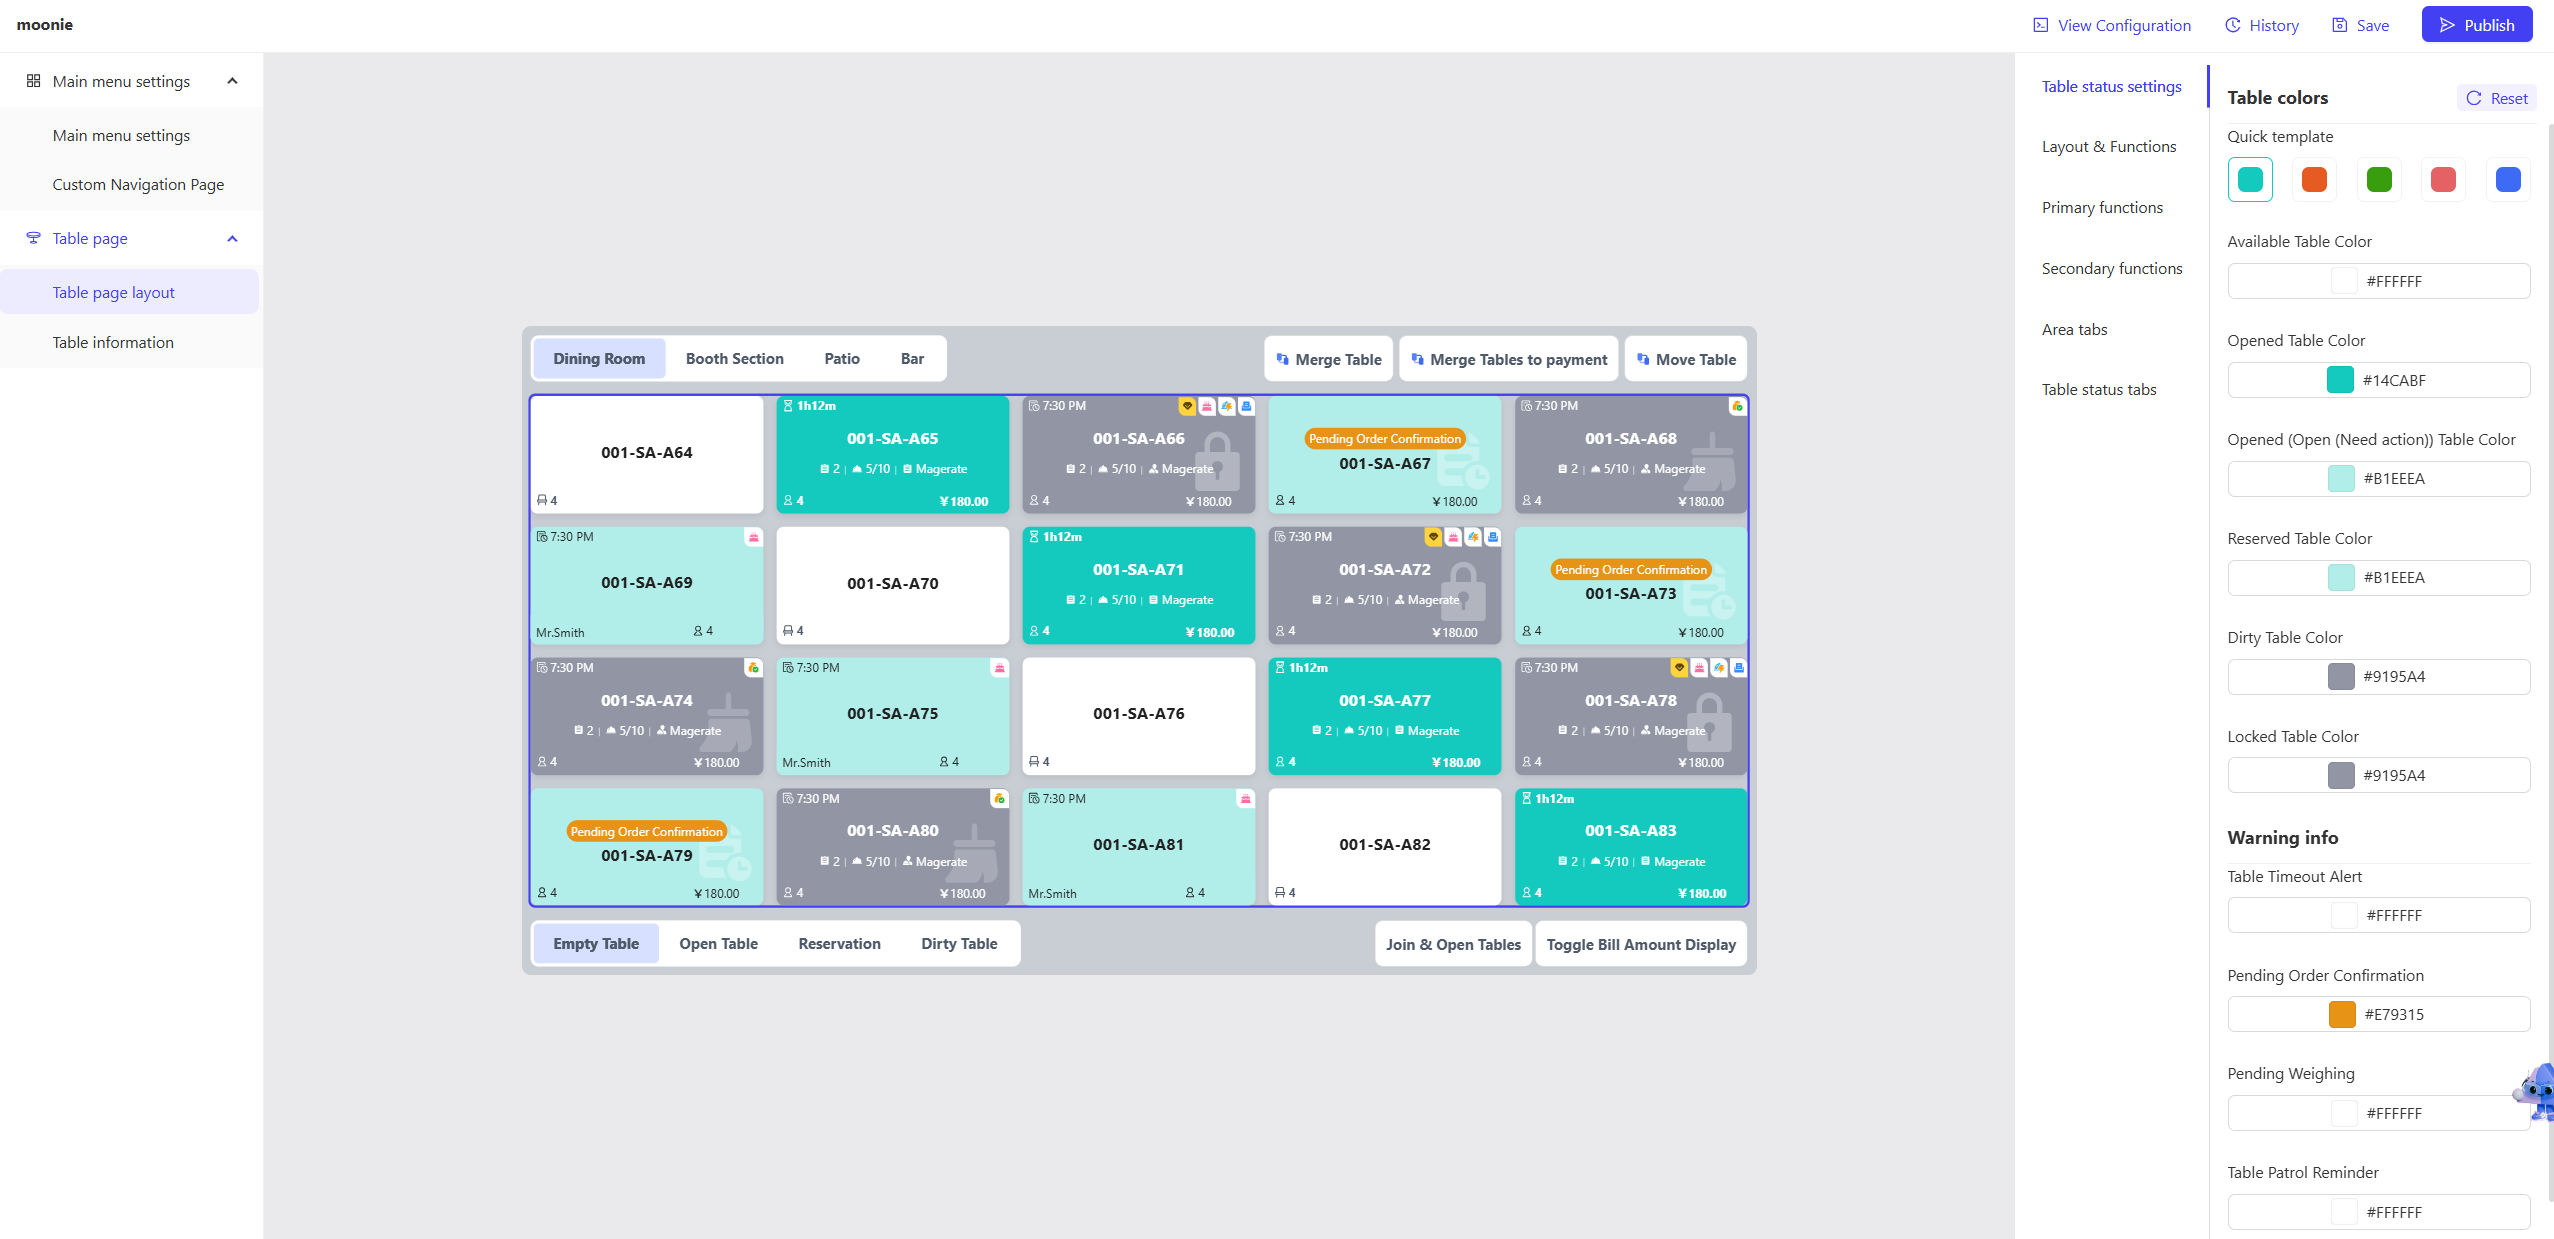
Task: Switch to the Dirty Table status tab
Action: point(958,943)
